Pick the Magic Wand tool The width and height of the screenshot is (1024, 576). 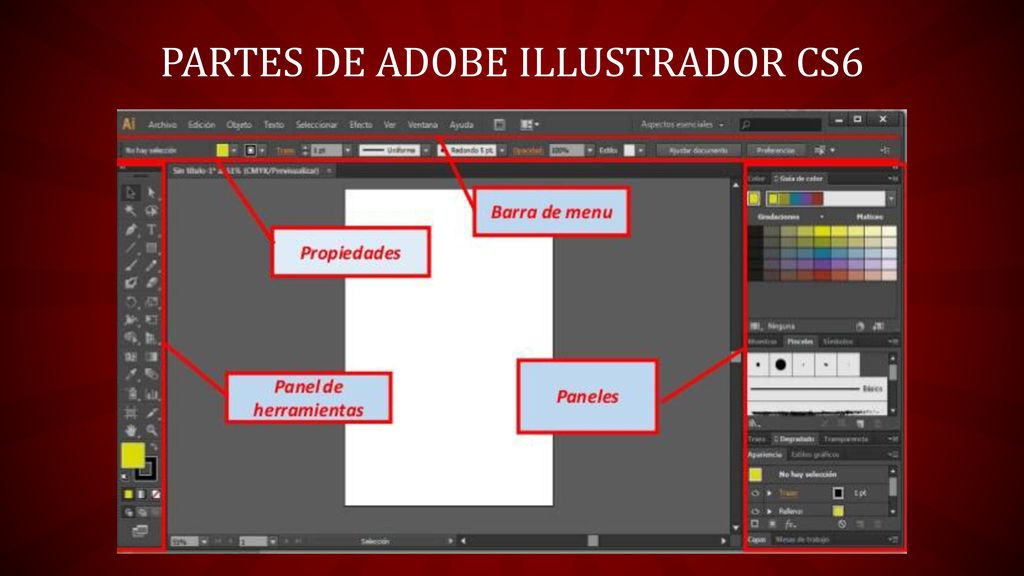point(131,210)
